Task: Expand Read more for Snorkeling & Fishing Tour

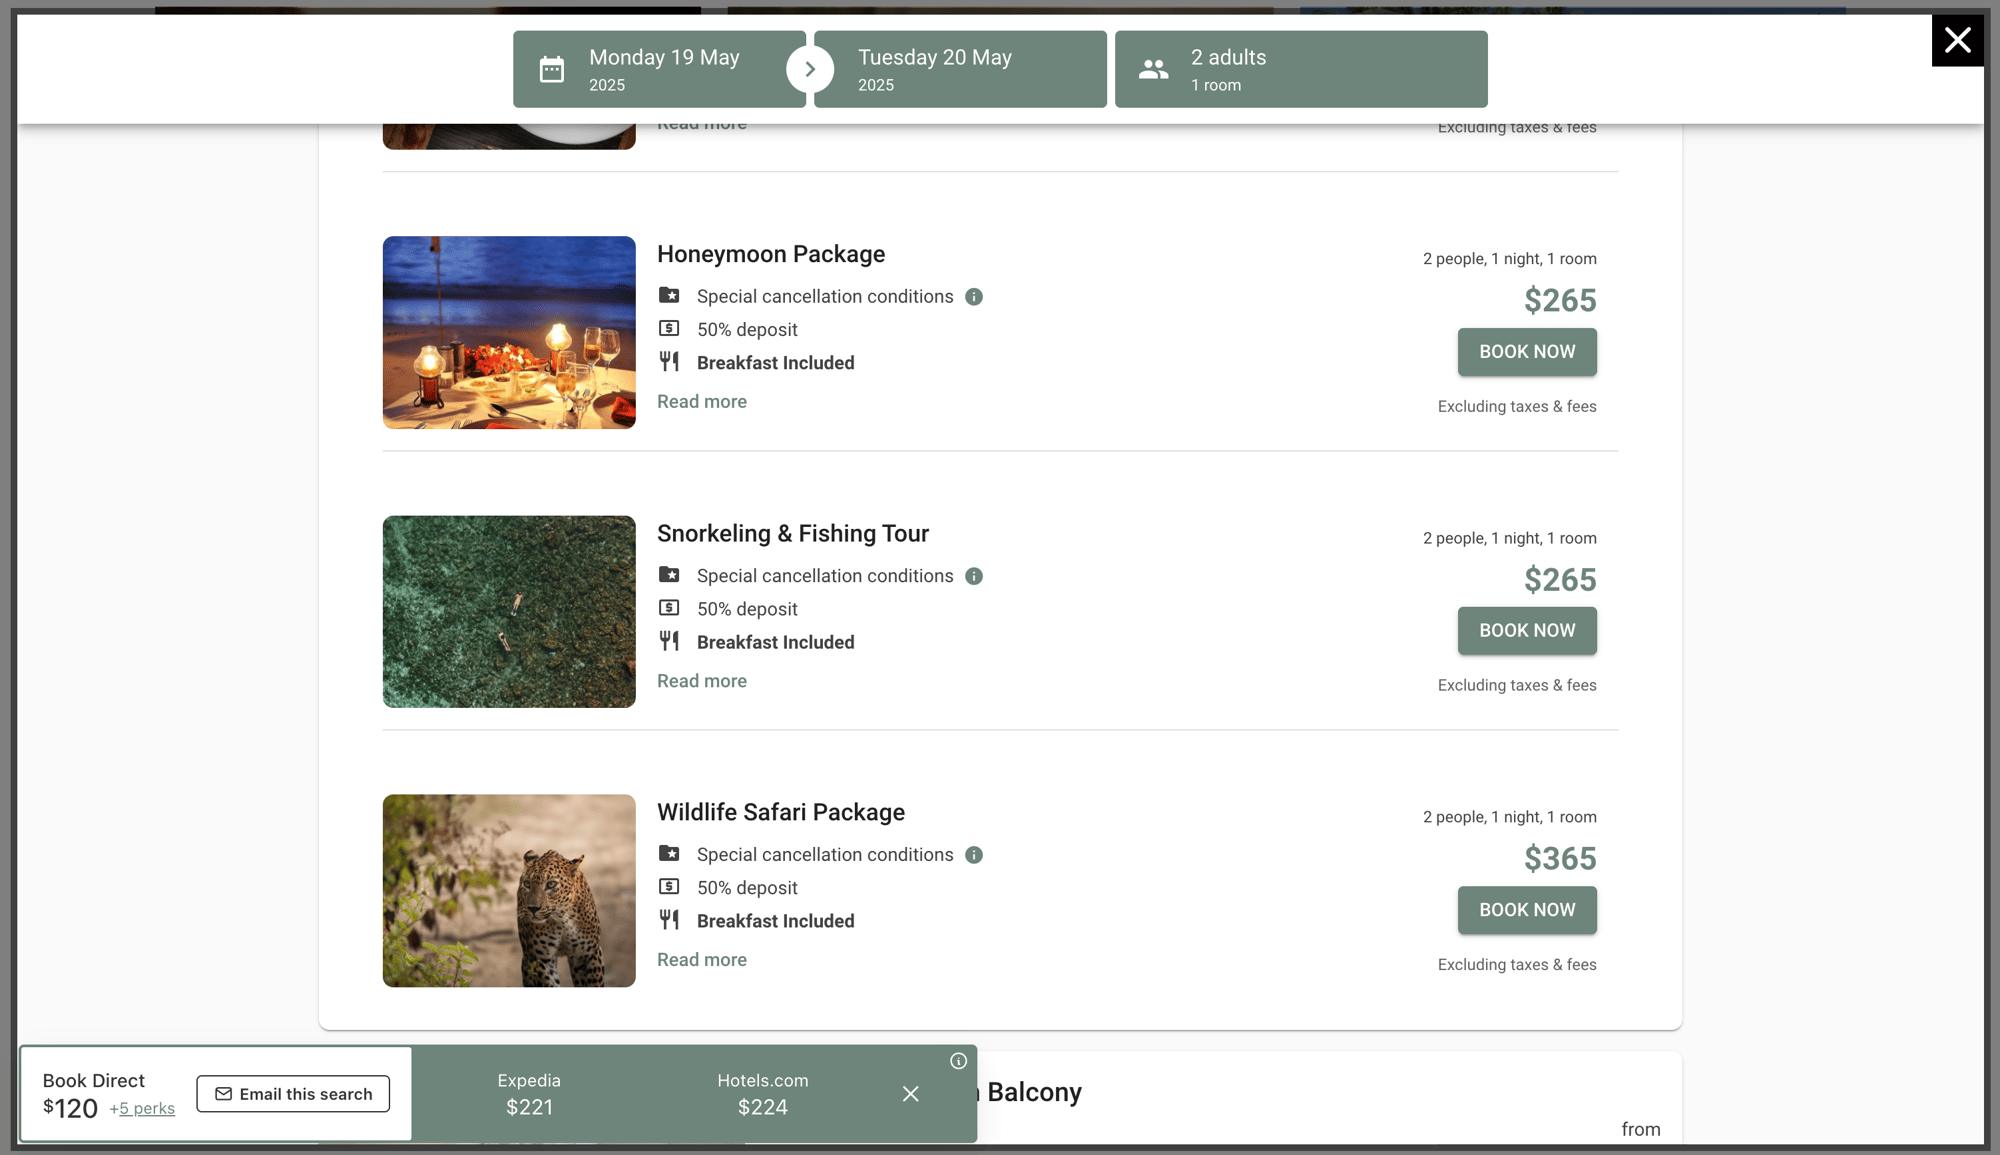Action: point(702,681)
